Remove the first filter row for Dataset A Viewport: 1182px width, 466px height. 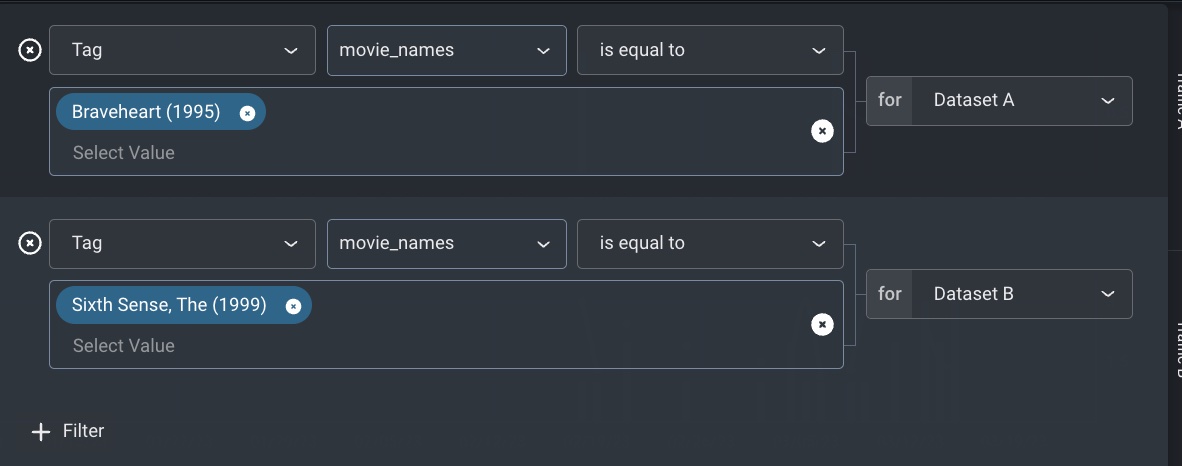point(29,51)
